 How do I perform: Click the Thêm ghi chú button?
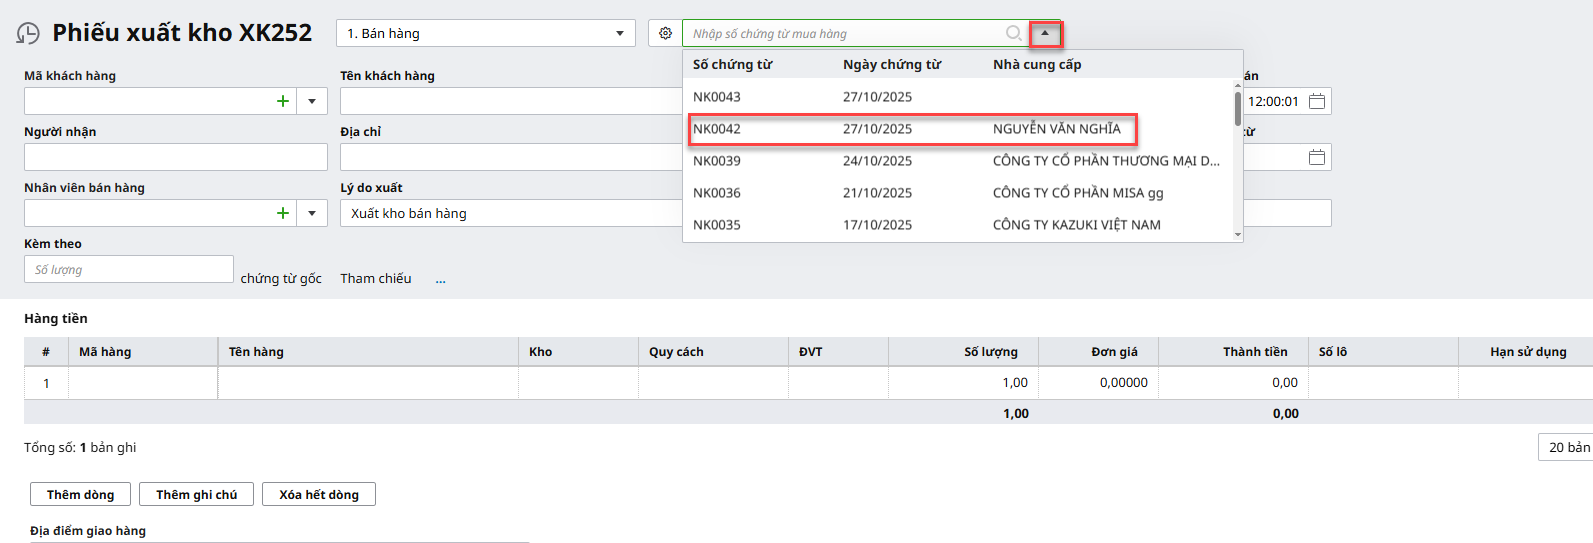197,494
